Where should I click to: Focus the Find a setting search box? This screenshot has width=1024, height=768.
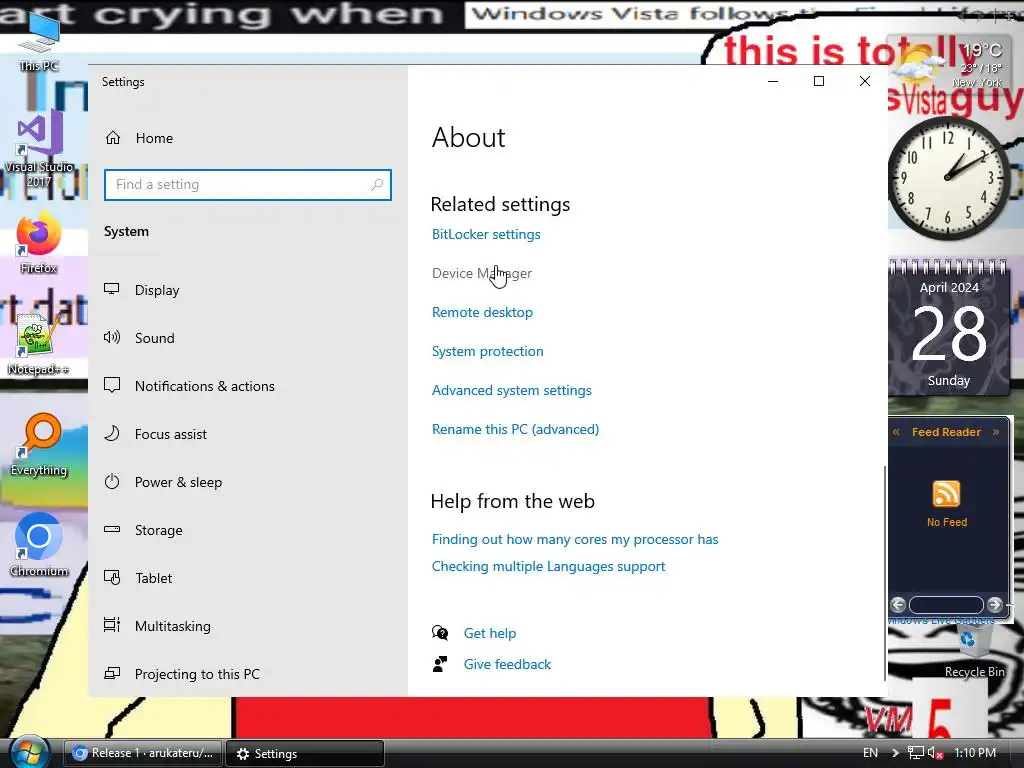[x=248, y=185]
